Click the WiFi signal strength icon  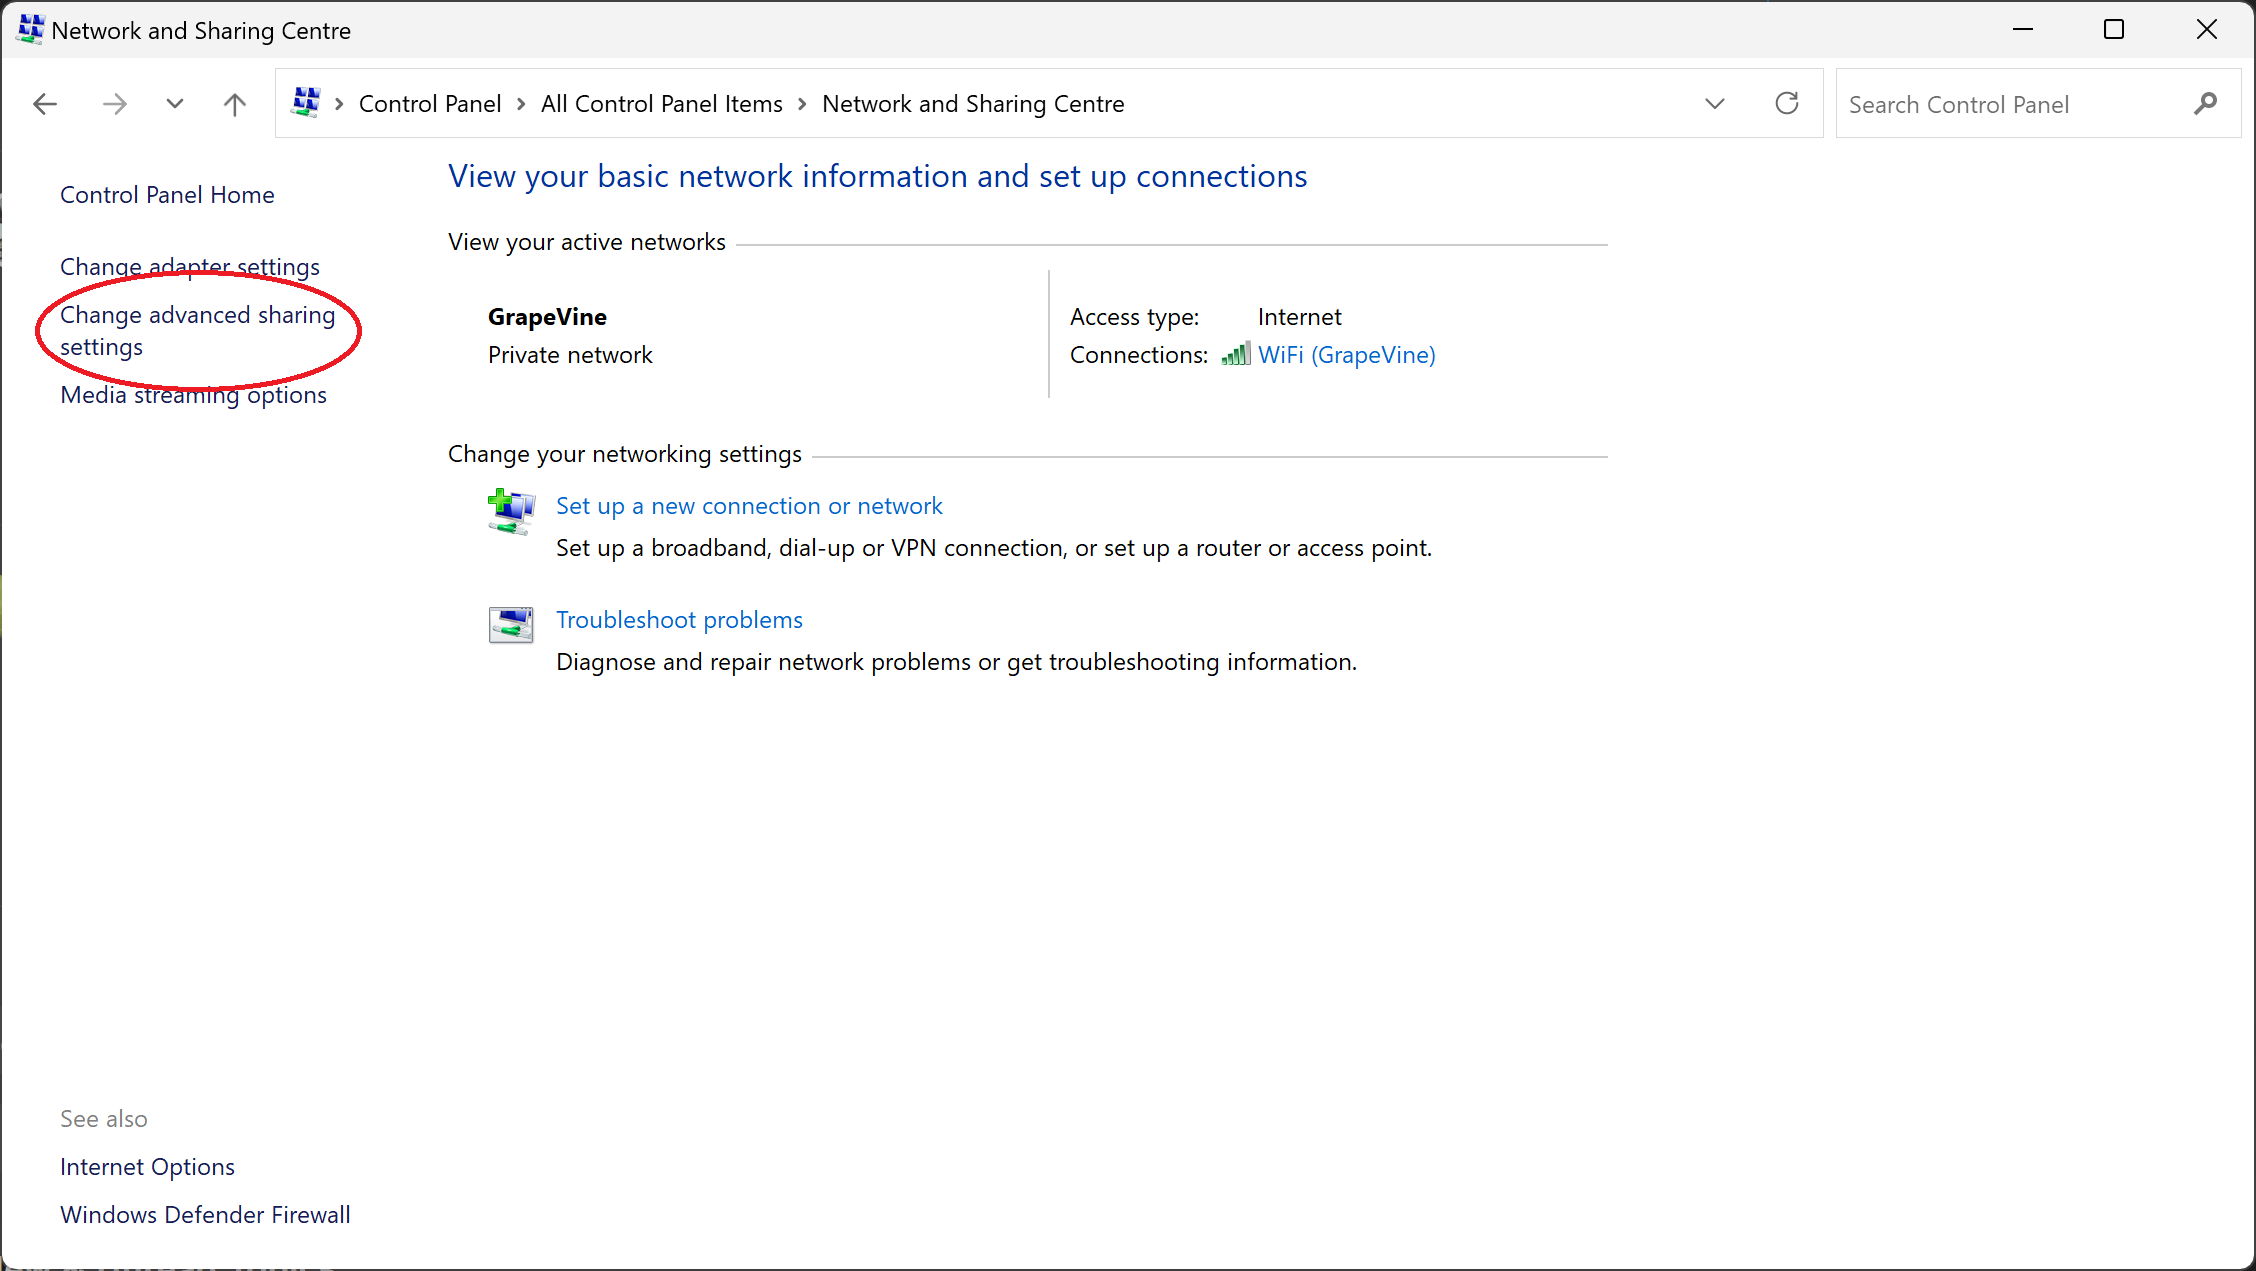coord(1235,355)
